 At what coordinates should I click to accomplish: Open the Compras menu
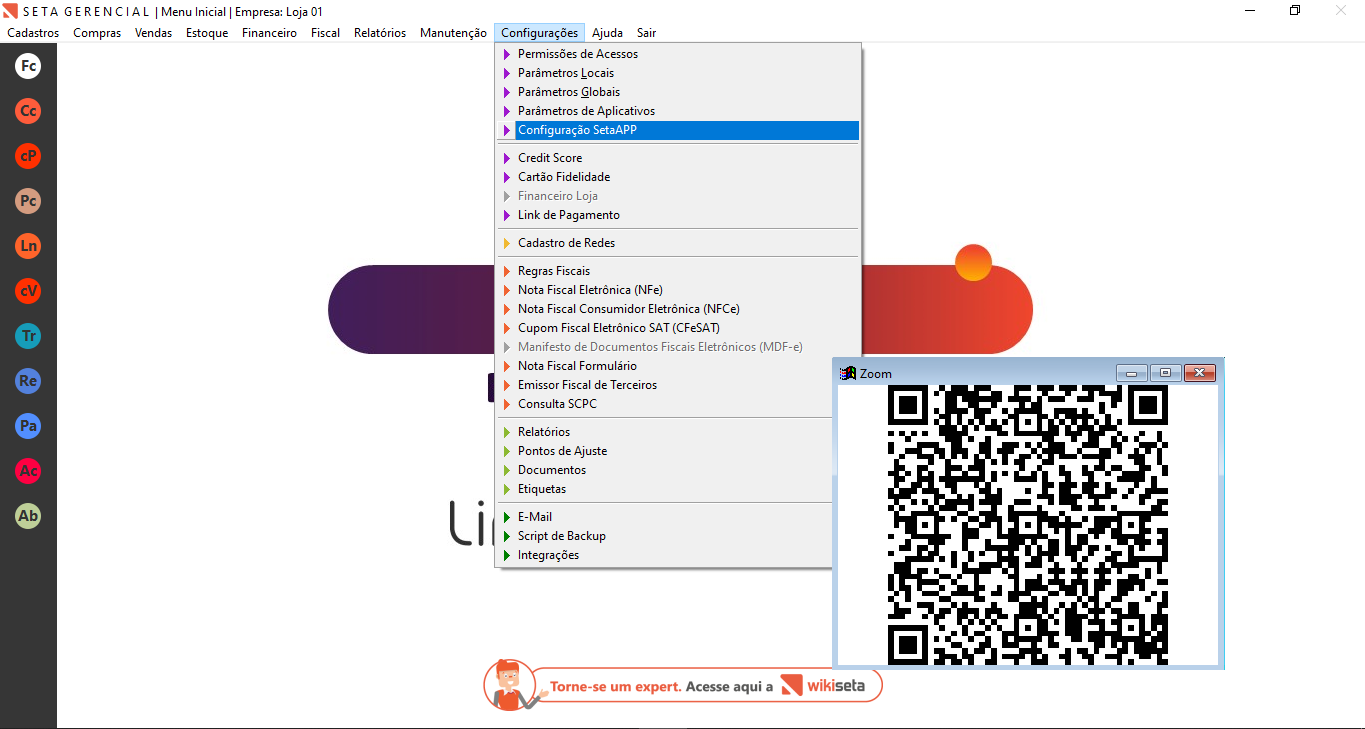[x=97, y=33]
